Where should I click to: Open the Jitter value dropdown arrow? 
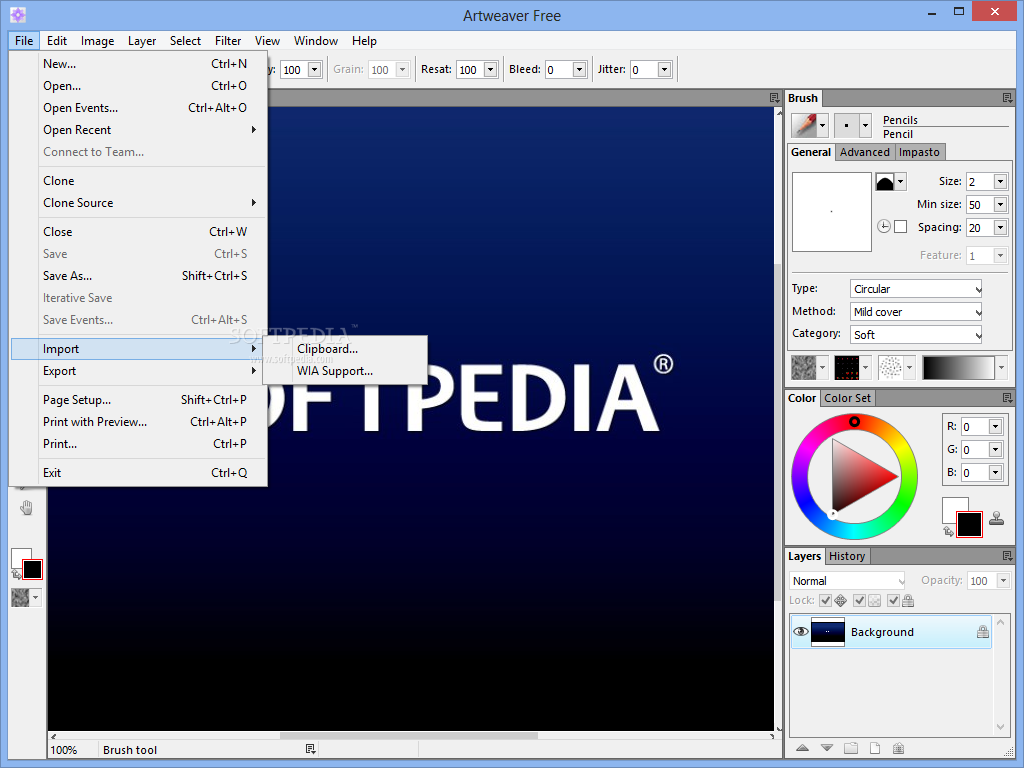664,69
